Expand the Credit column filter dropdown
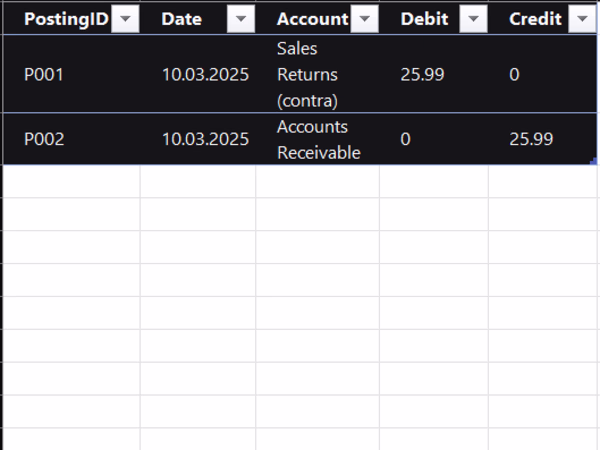The width and height of the screenshot is (600, 450). point(582,19)
